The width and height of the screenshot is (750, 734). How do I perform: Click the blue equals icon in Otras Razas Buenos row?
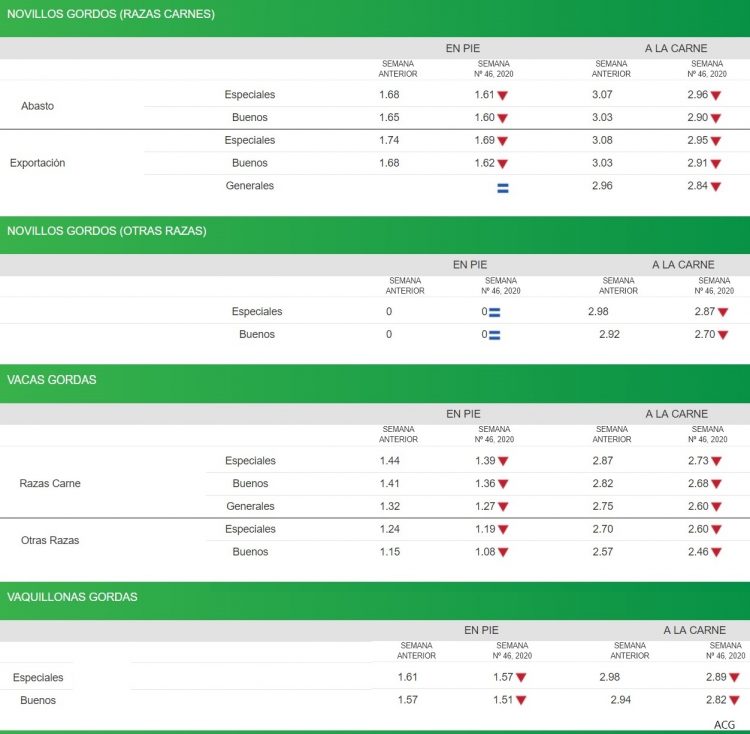tap(494, 335)
